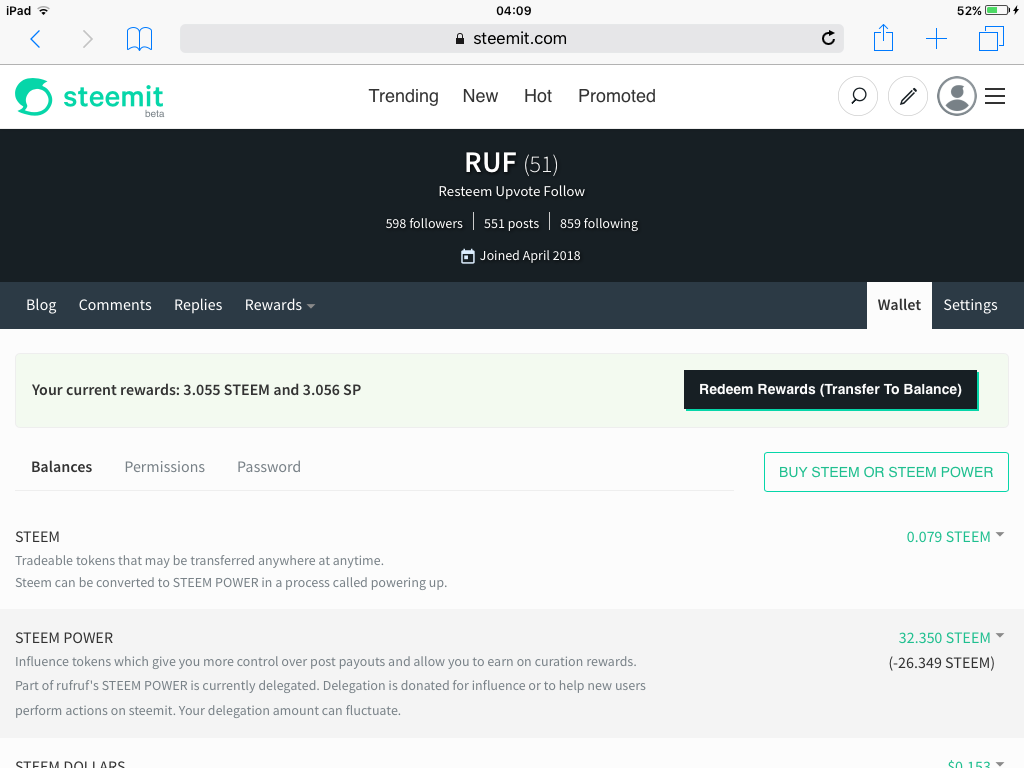Tap the steemit.com address bar
The height and width of the screenshot is (768, 1024).
click(511, 39)
